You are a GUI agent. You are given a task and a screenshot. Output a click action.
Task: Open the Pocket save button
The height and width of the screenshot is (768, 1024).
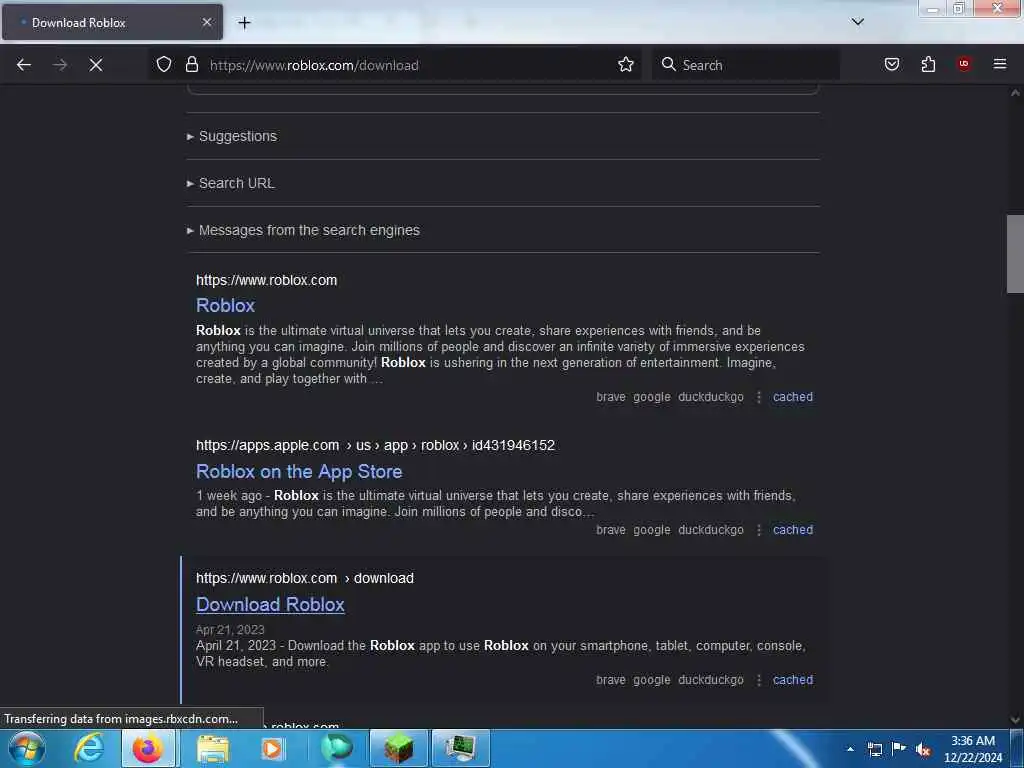click(892, 65)
